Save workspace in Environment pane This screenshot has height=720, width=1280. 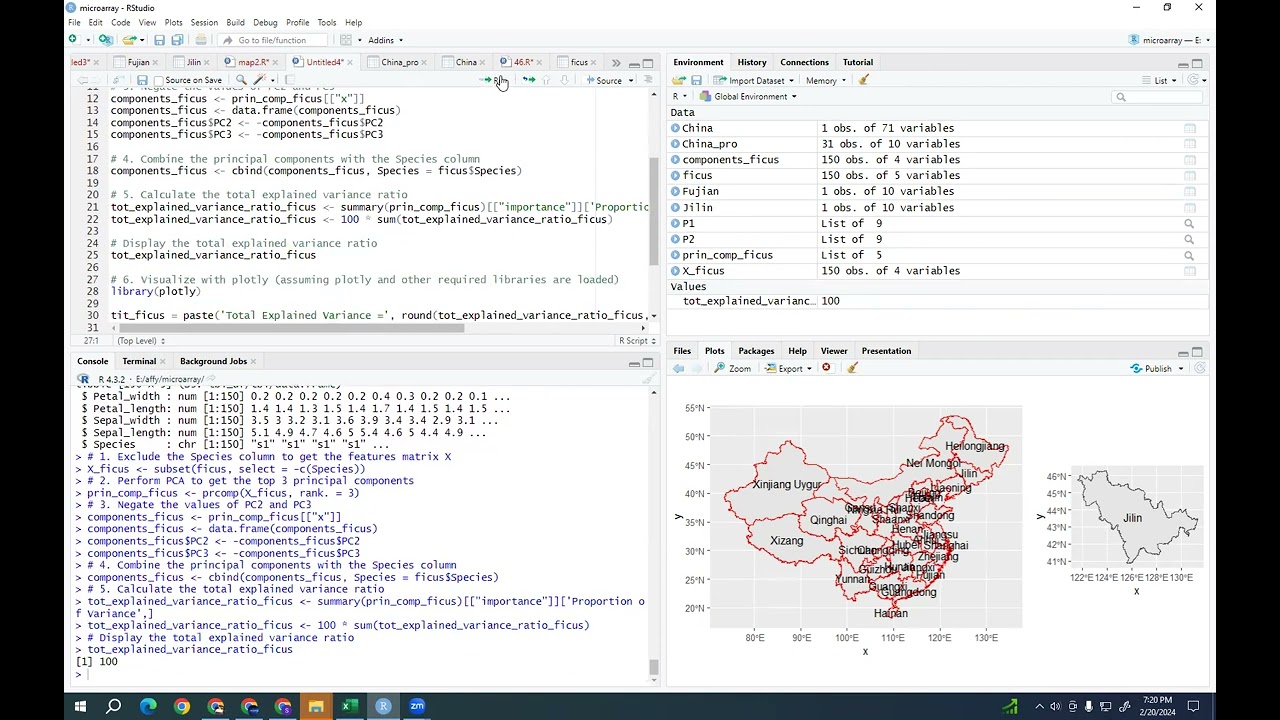[x=696, y=81]
